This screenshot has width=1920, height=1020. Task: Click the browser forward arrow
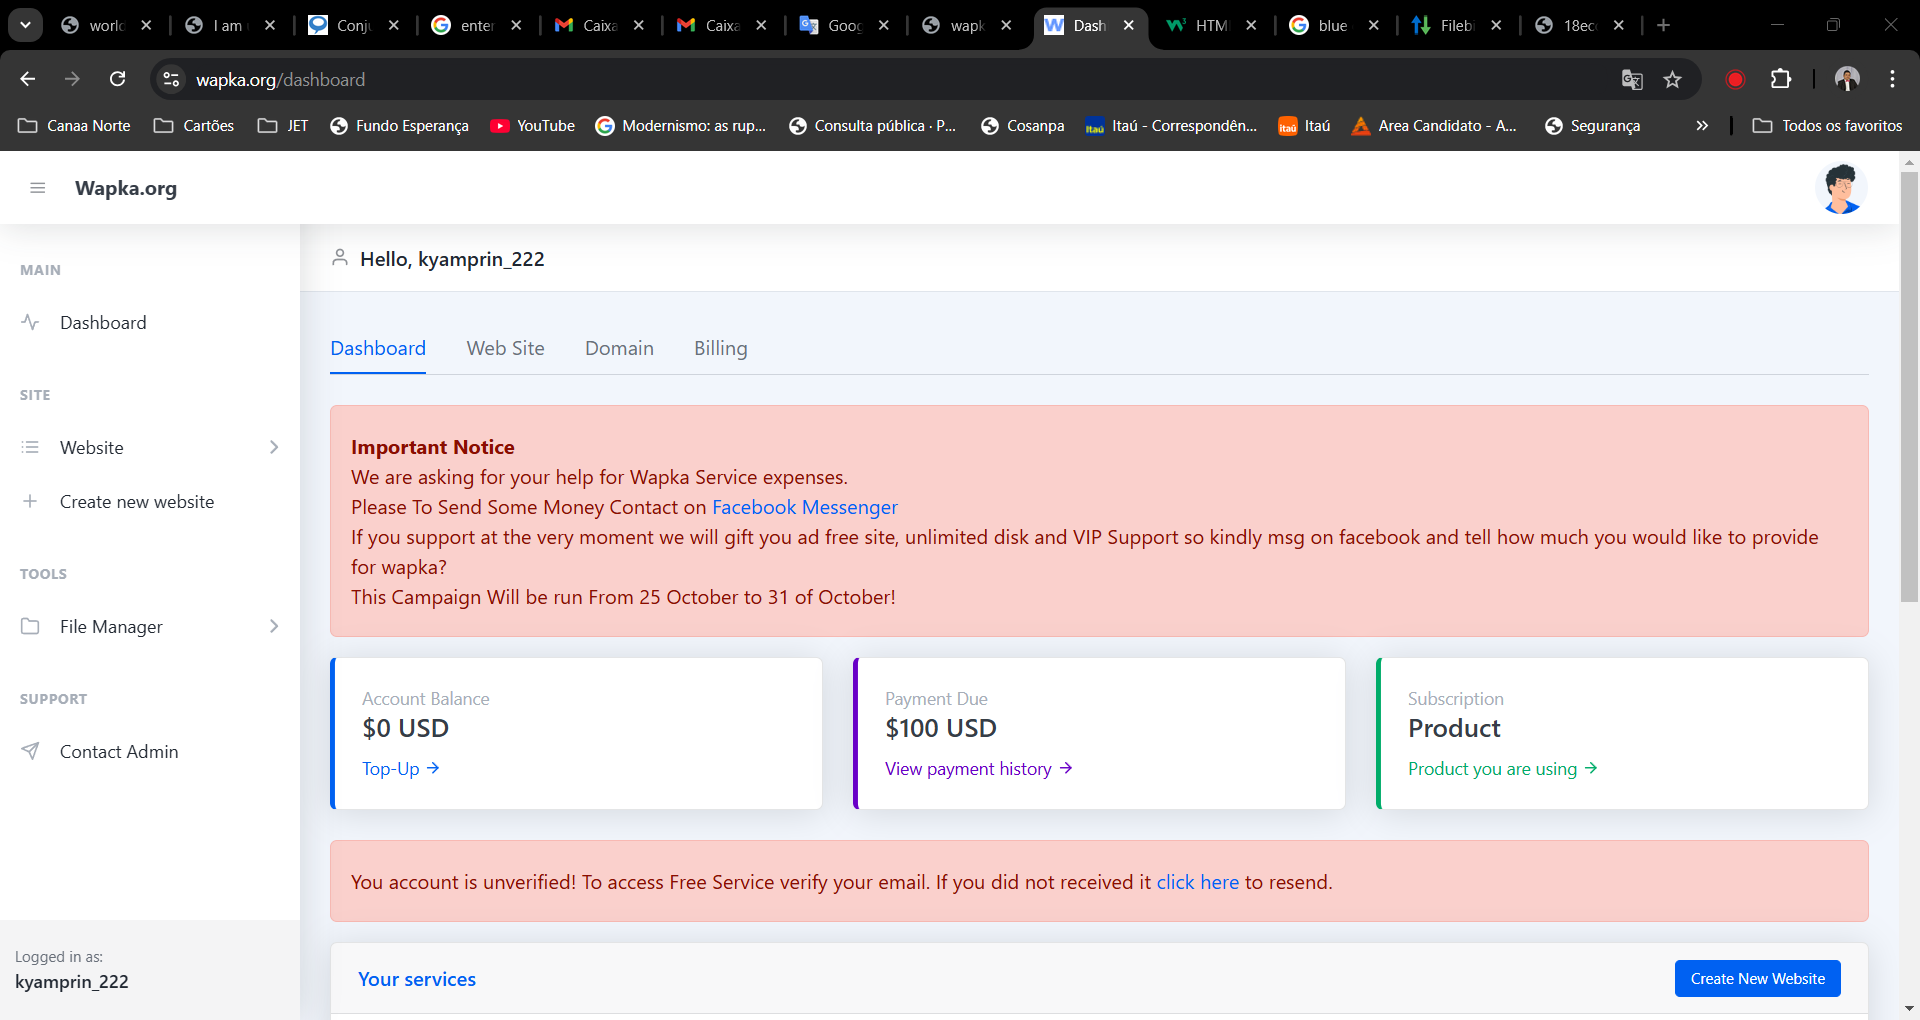point(72,79)
